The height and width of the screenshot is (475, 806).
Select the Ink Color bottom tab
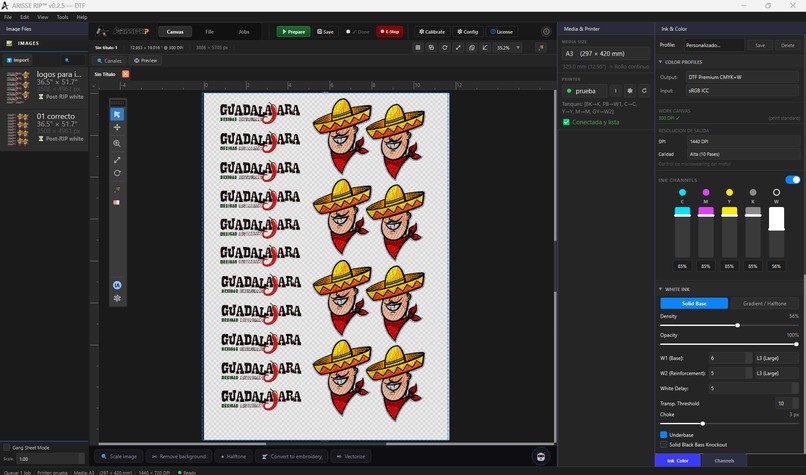[677, 461]
